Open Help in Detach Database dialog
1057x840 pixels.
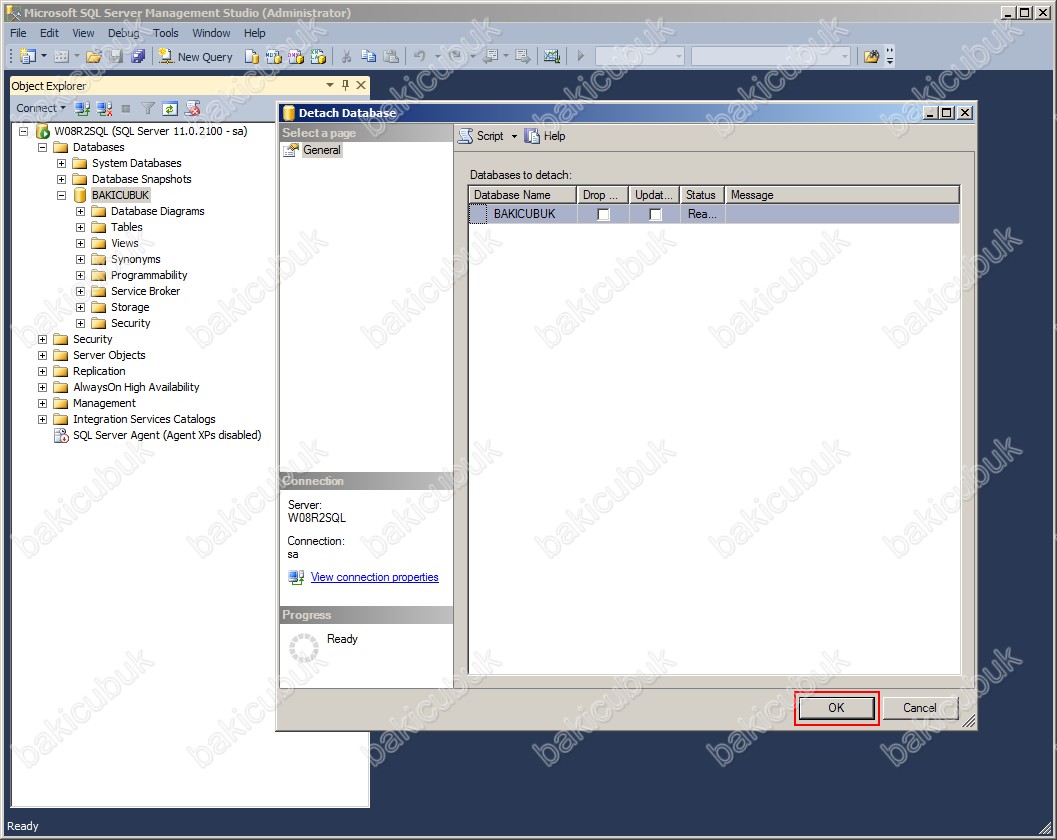click(545, 136)
